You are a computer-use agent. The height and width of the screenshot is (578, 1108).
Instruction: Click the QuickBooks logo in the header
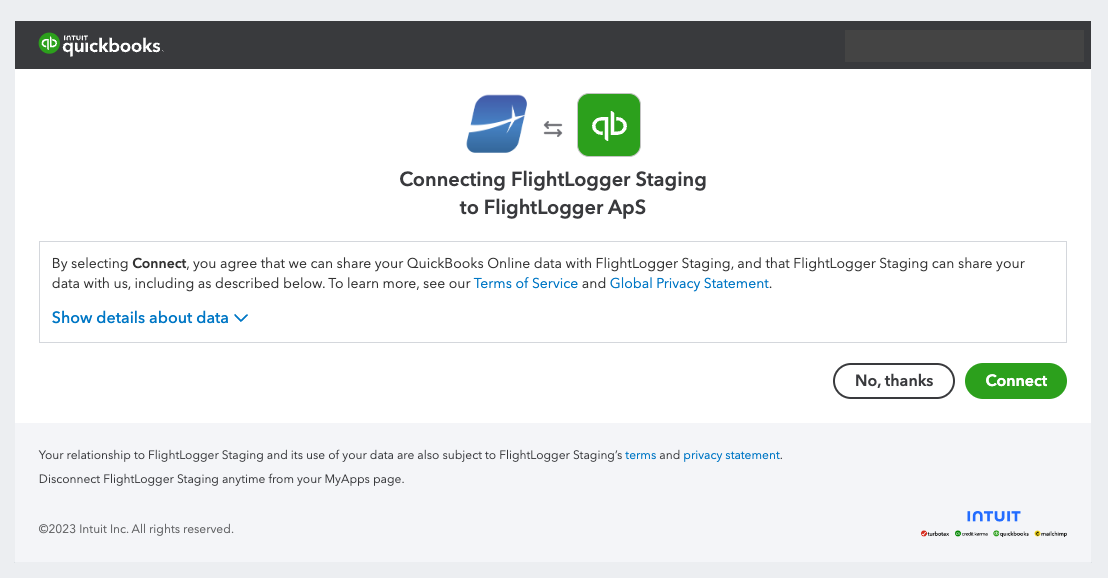click(100, 44)
